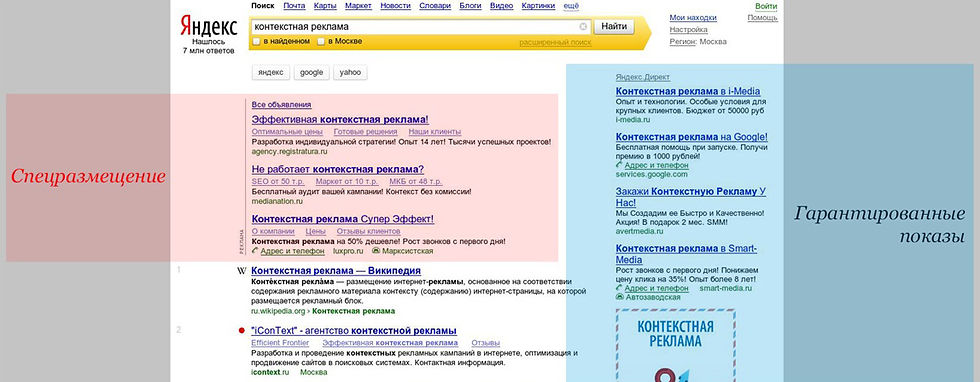Open 'Закажи Контекстную Рекламу У Нас!' ad
980x382 pixels.
691,197
